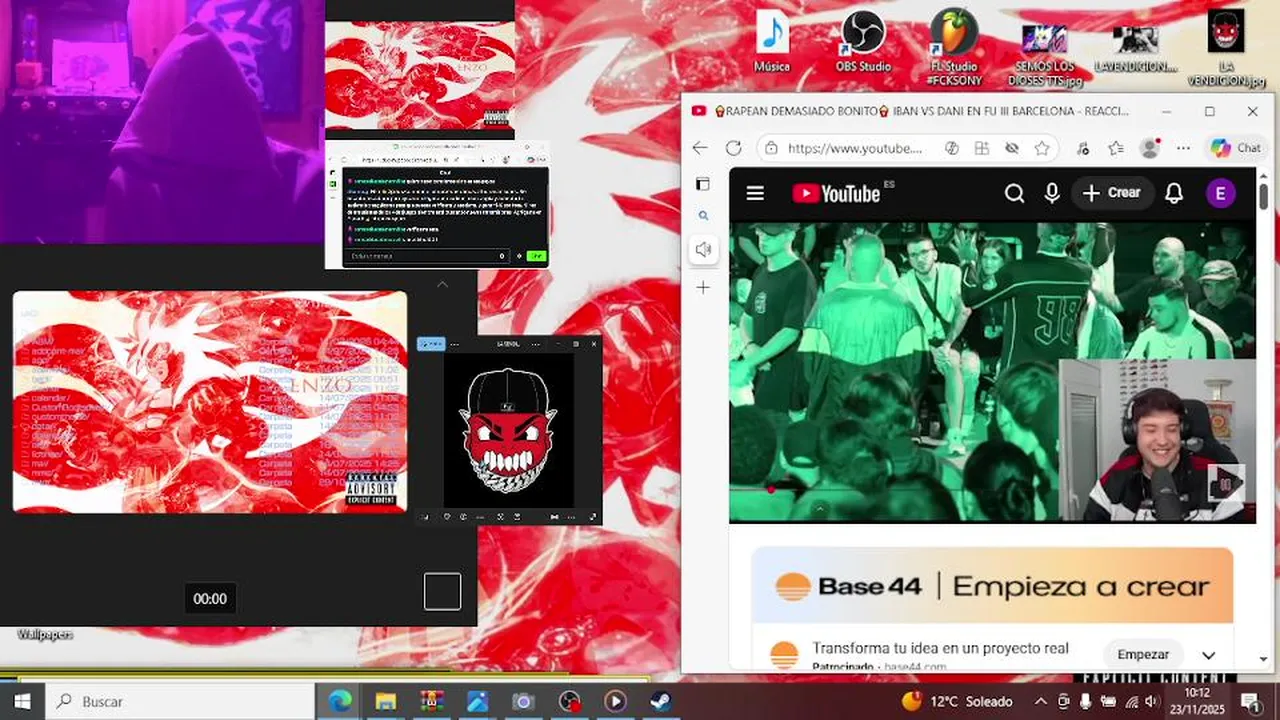The width and height of the screenshot is (1280, 720).
Task: Open the Música desktop shortcut
Action: [x=772, y=41]
